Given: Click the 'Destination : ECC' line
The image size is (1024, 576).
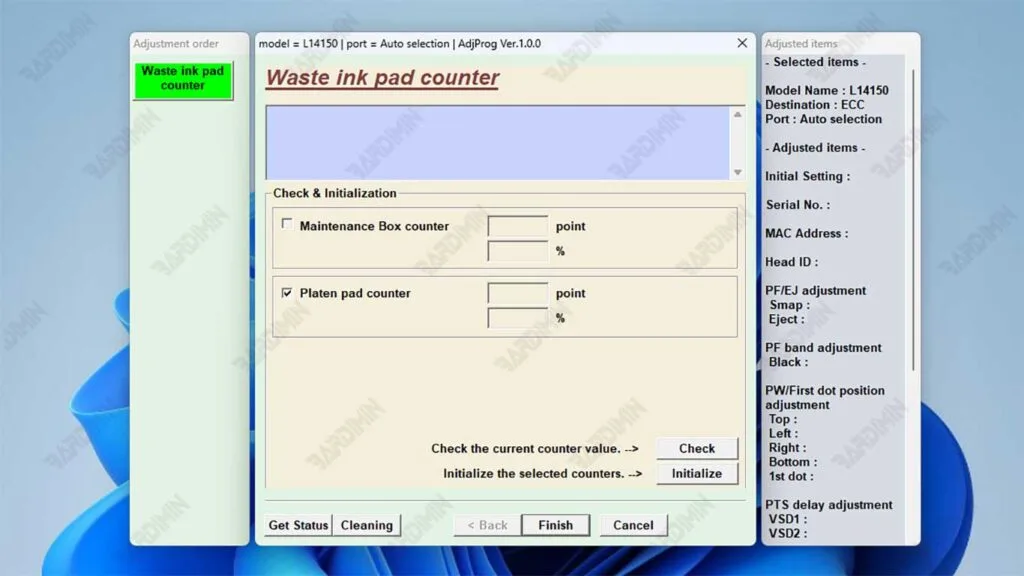Looking at the screenshot, I should tap(814, 105).
